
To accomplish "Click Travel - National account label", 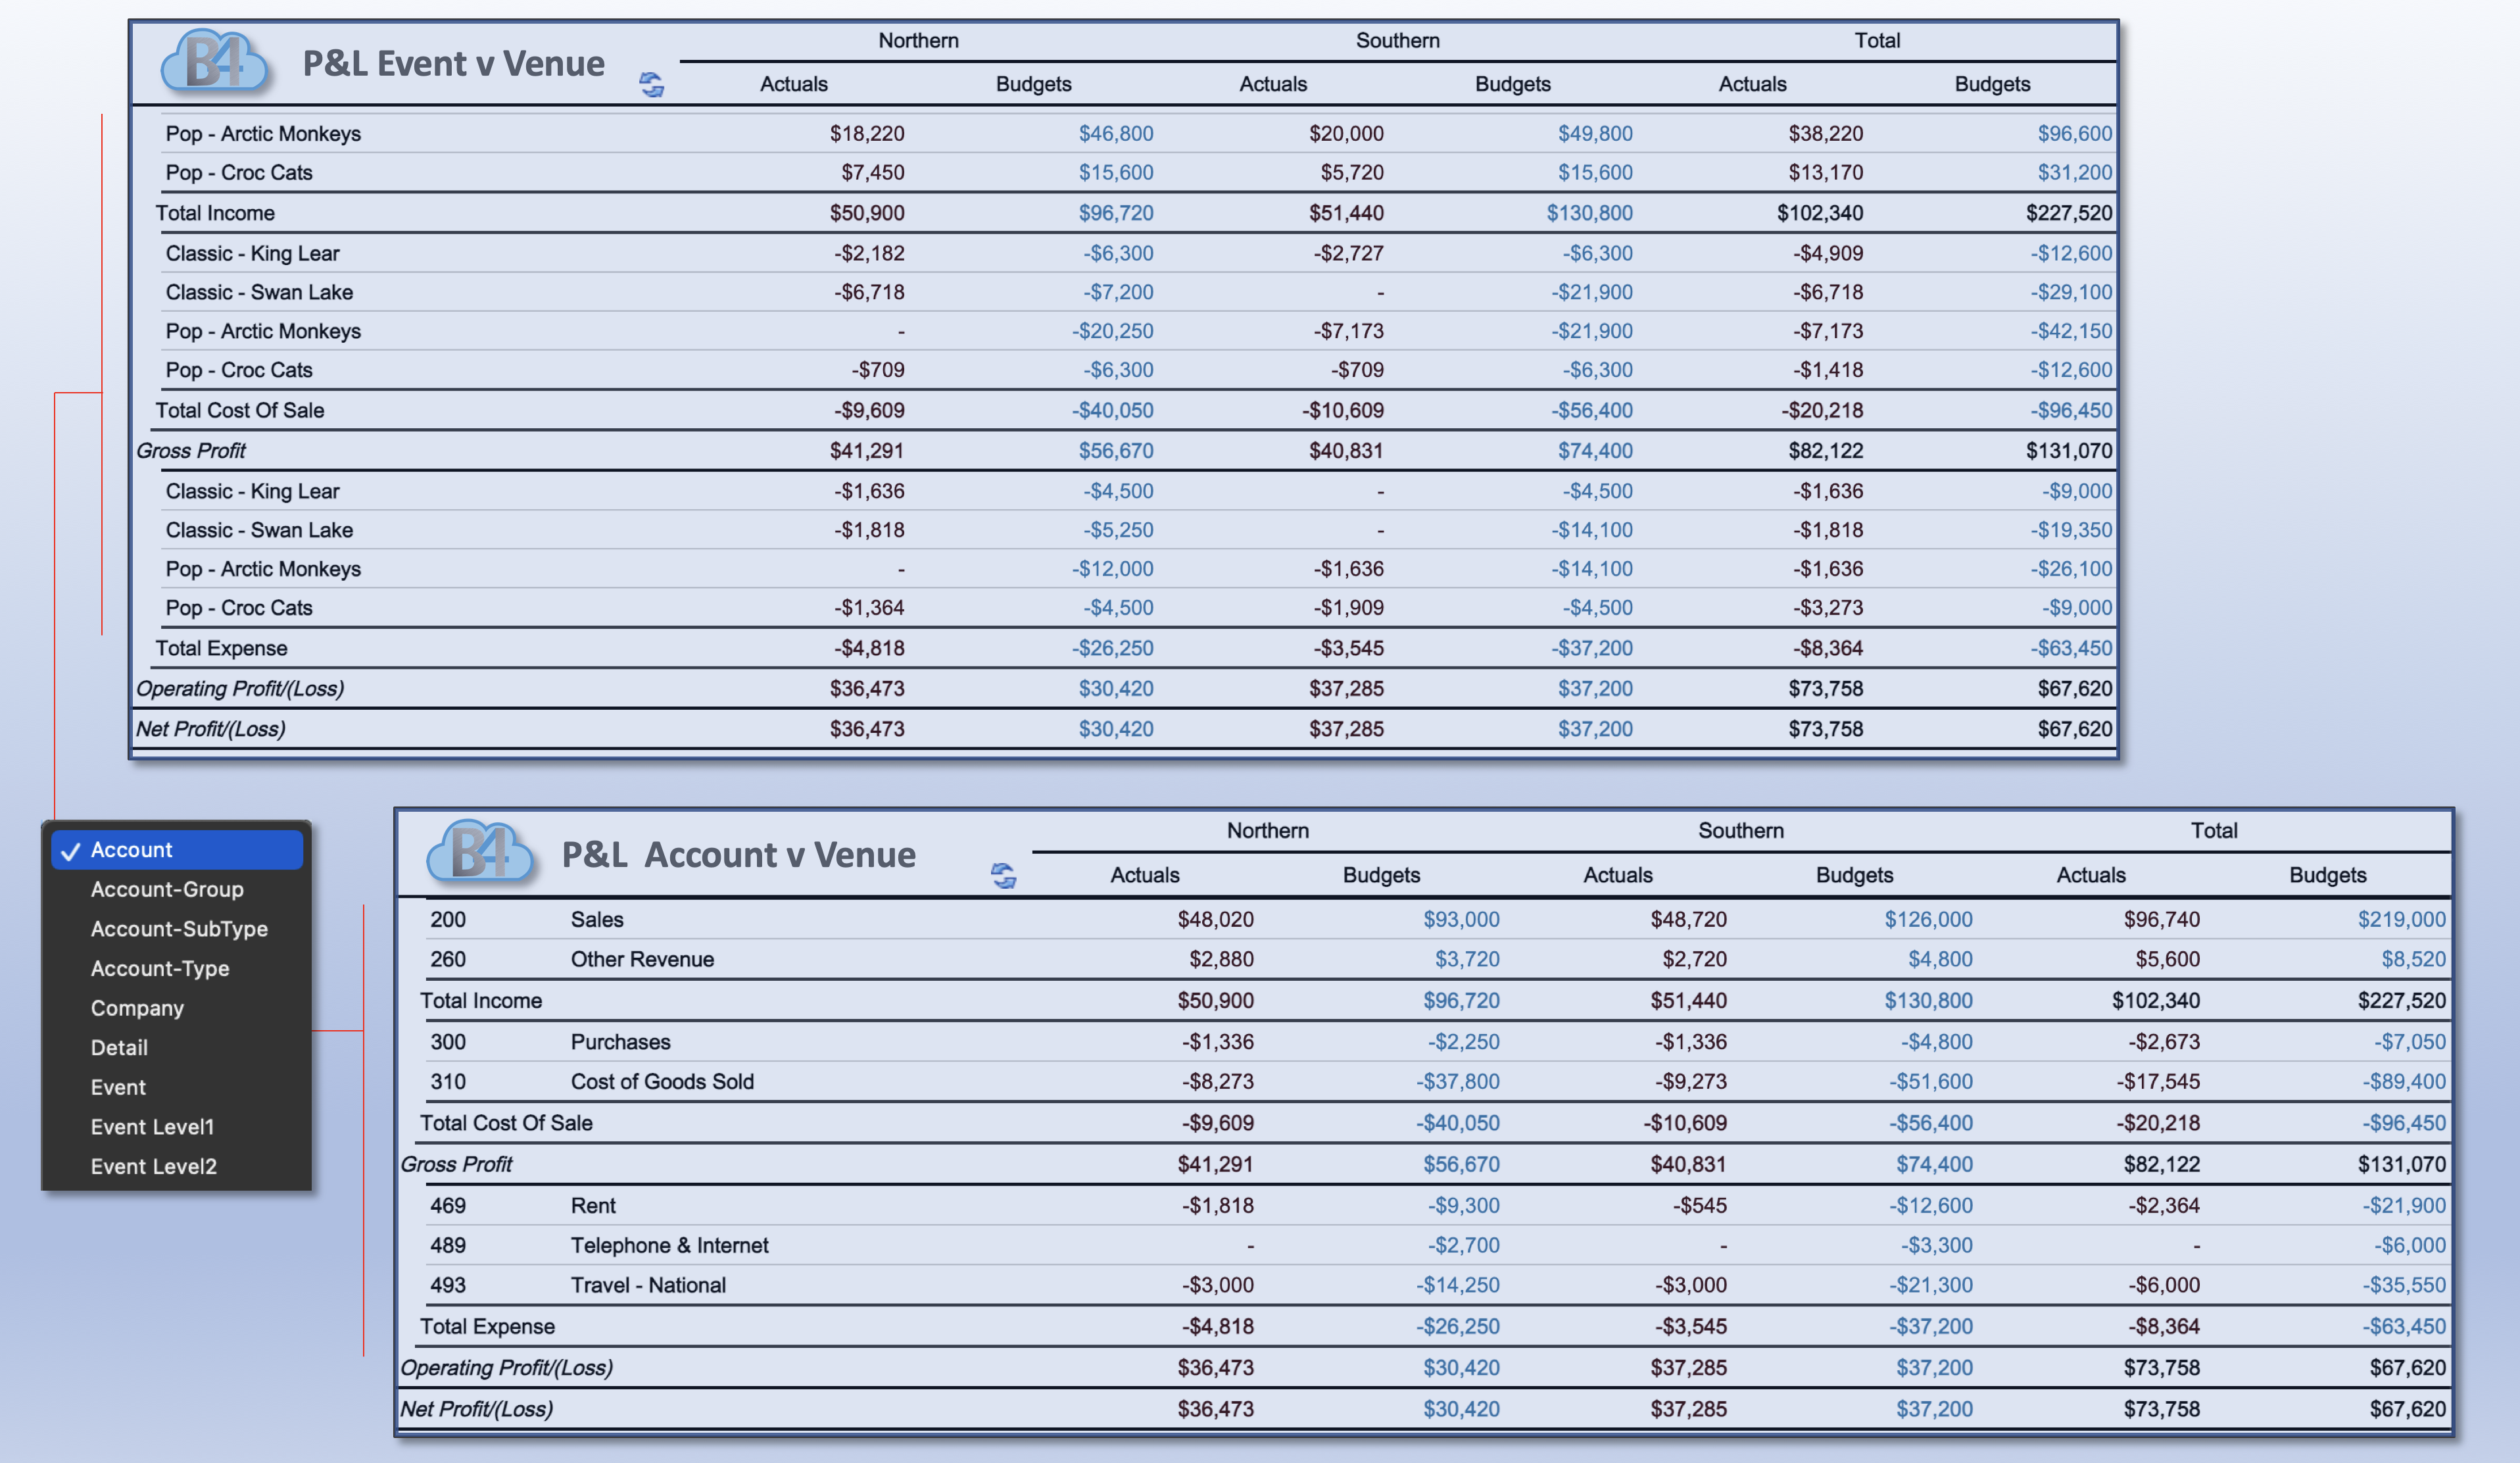I will pos(648,1285).
